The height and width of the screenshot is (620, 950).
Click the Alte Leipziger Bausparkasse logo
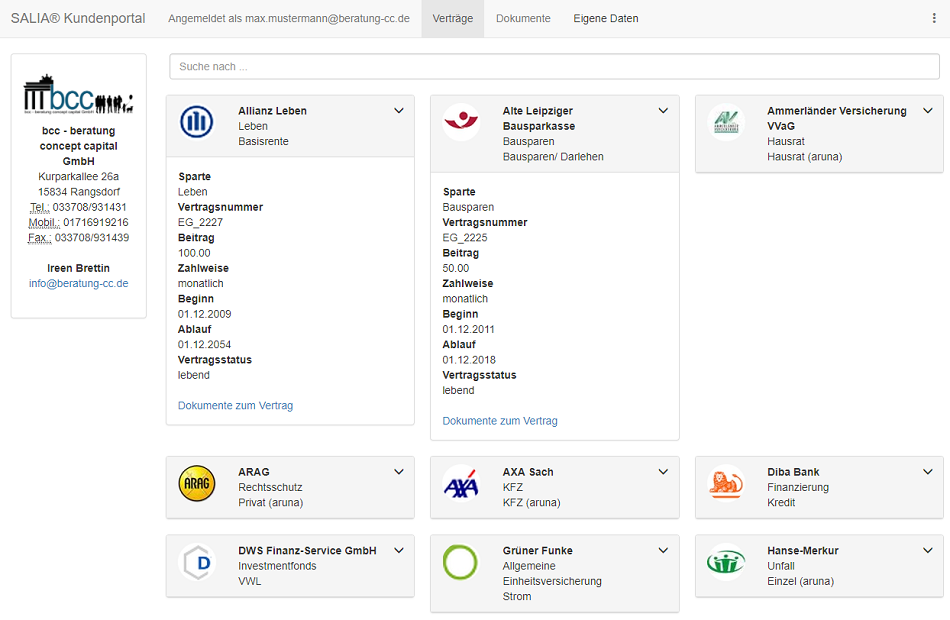pos(461,122)
